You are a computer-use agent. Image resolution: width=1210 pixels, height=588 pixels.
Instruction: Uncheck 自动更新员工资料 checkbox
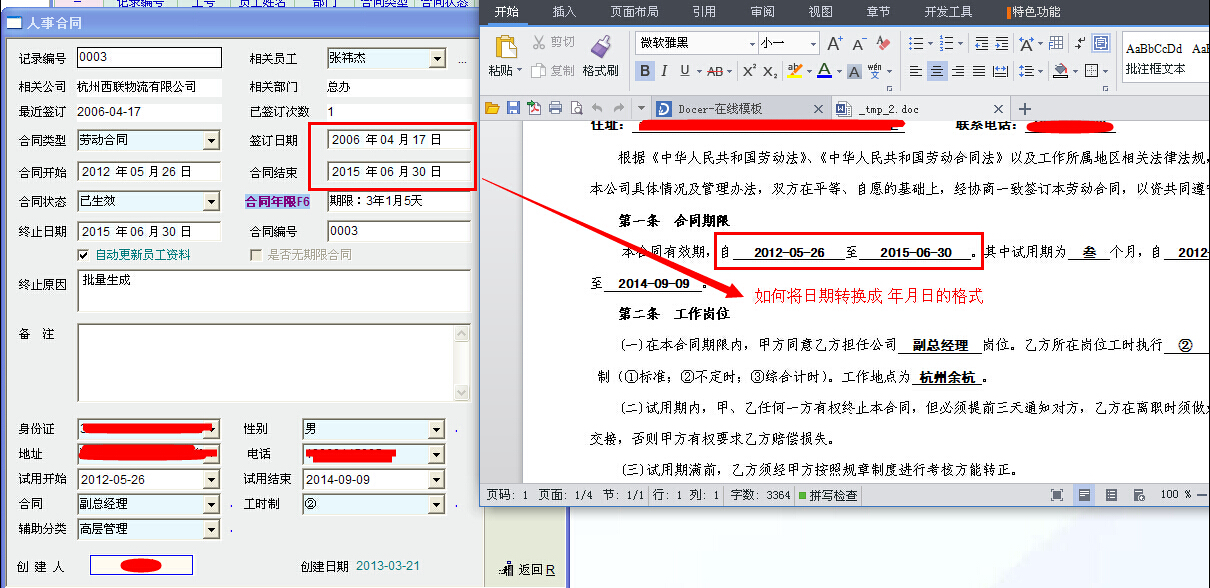[x=84, y=255]
